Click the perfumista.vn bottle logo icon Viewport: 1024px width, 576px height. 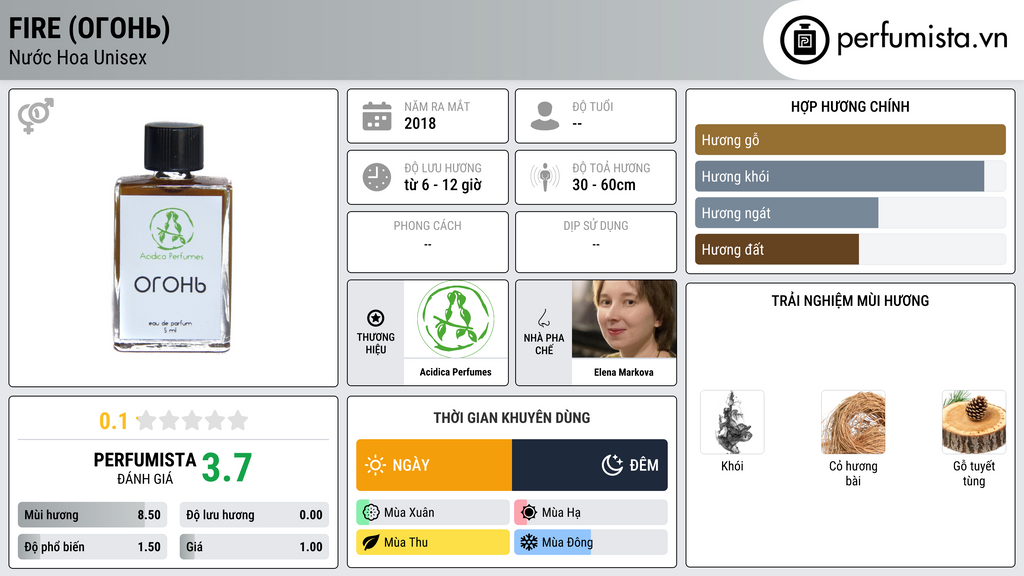[804, 40]
